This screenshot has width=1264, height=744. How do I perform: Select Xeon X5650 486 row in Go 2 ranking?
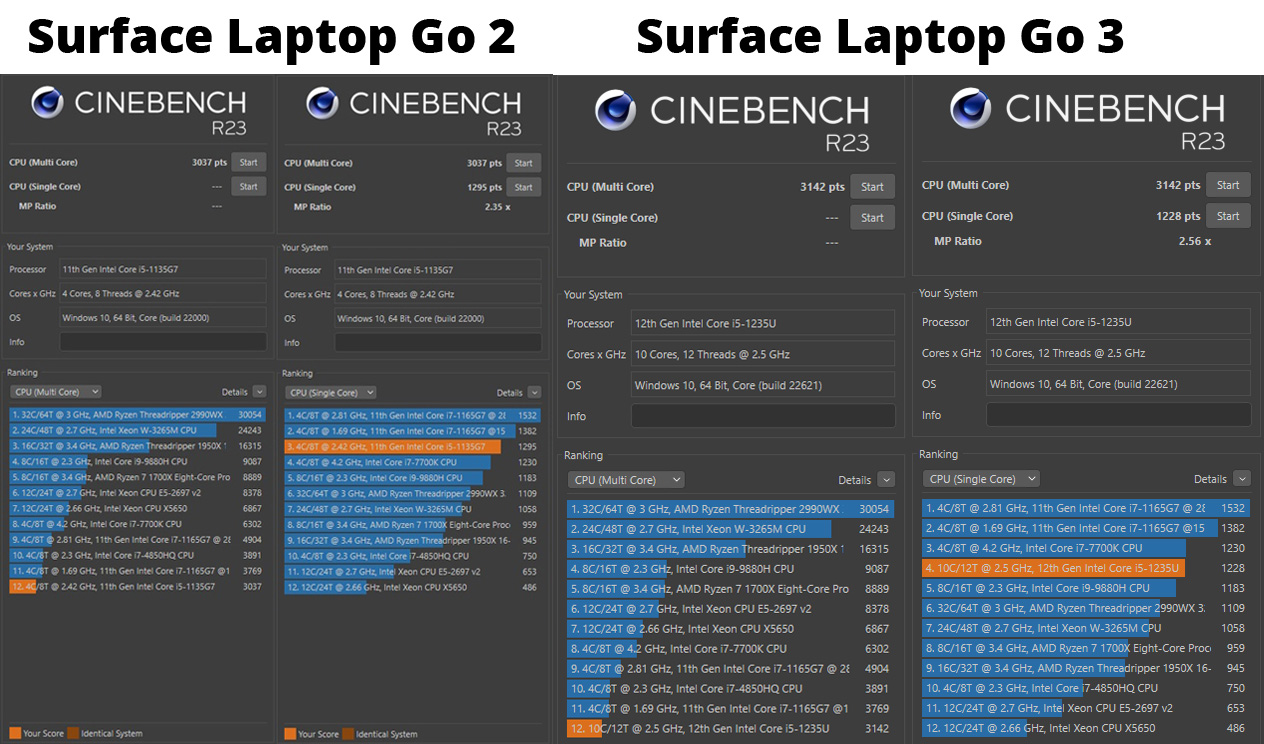click(x=413, y=587)
